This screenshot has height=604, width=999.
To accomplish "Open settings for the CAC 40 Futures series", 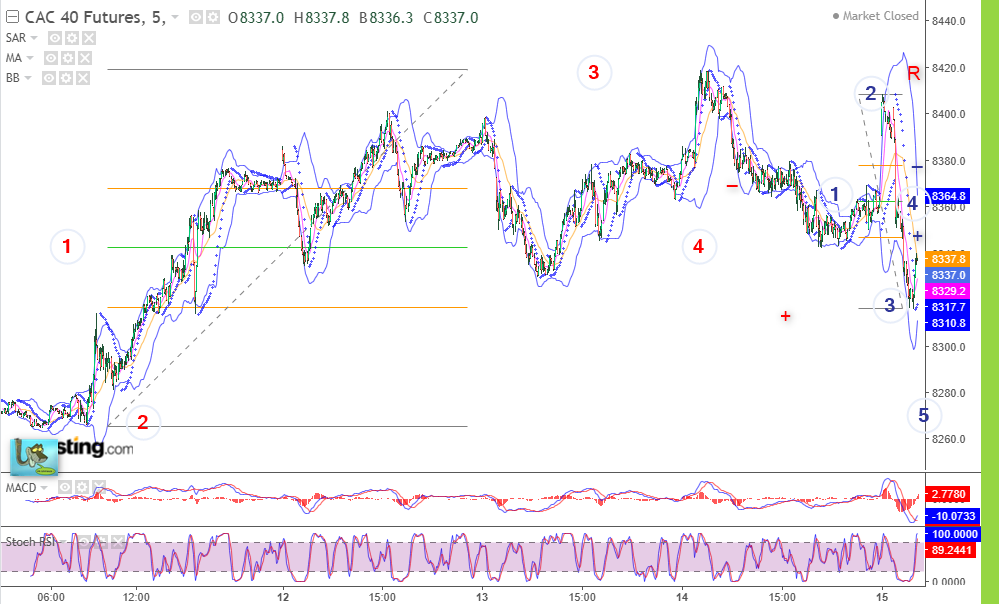I will 212,17.
